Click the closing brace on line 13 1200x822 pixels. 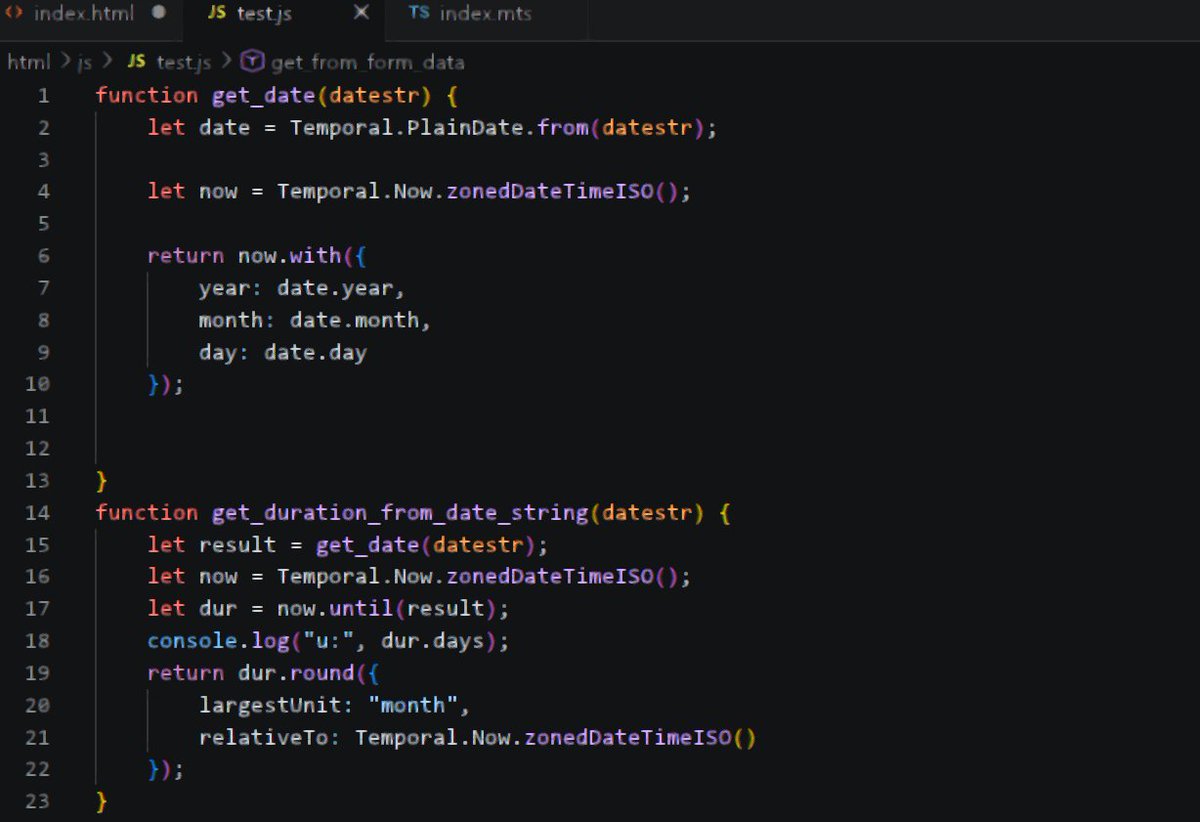tap(102, 481)
